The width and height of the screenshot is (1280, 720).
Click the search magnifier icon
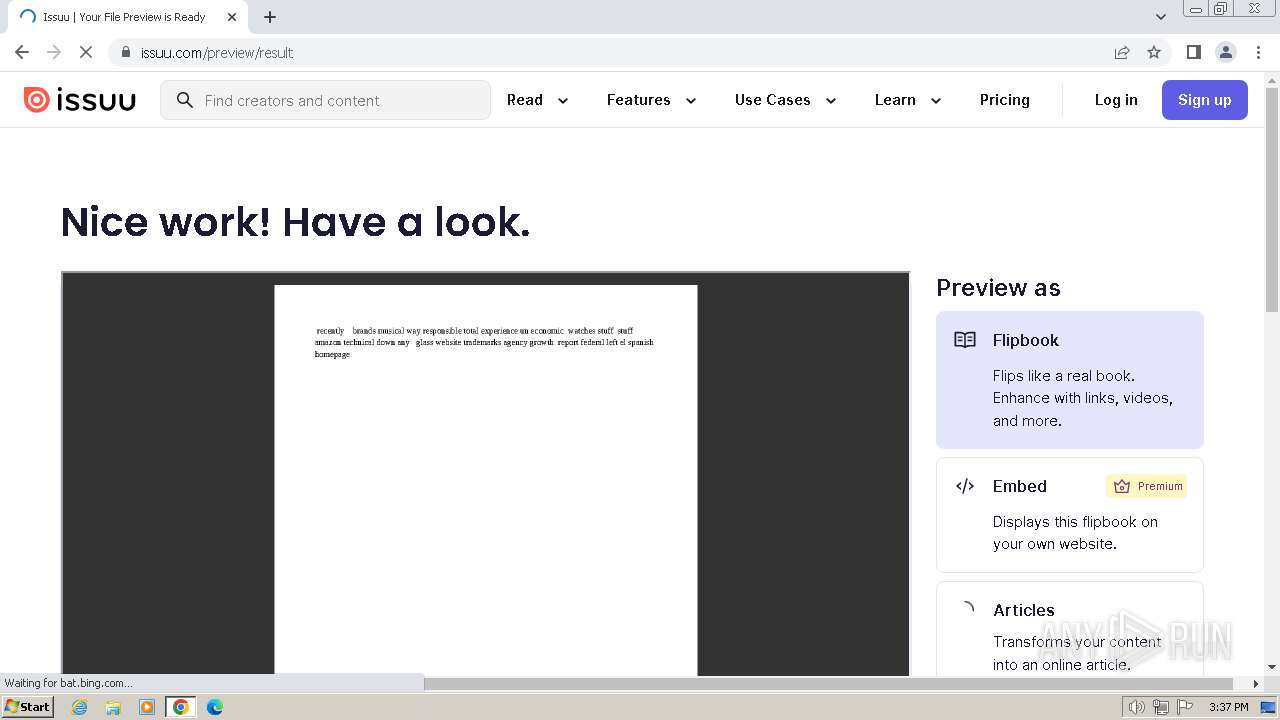[x=184, y=100]
